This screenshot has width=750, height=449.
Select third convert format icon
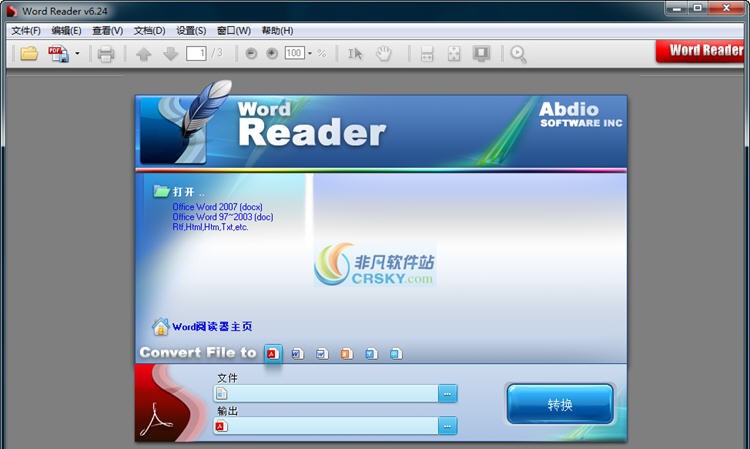click(x=322, y=354)
